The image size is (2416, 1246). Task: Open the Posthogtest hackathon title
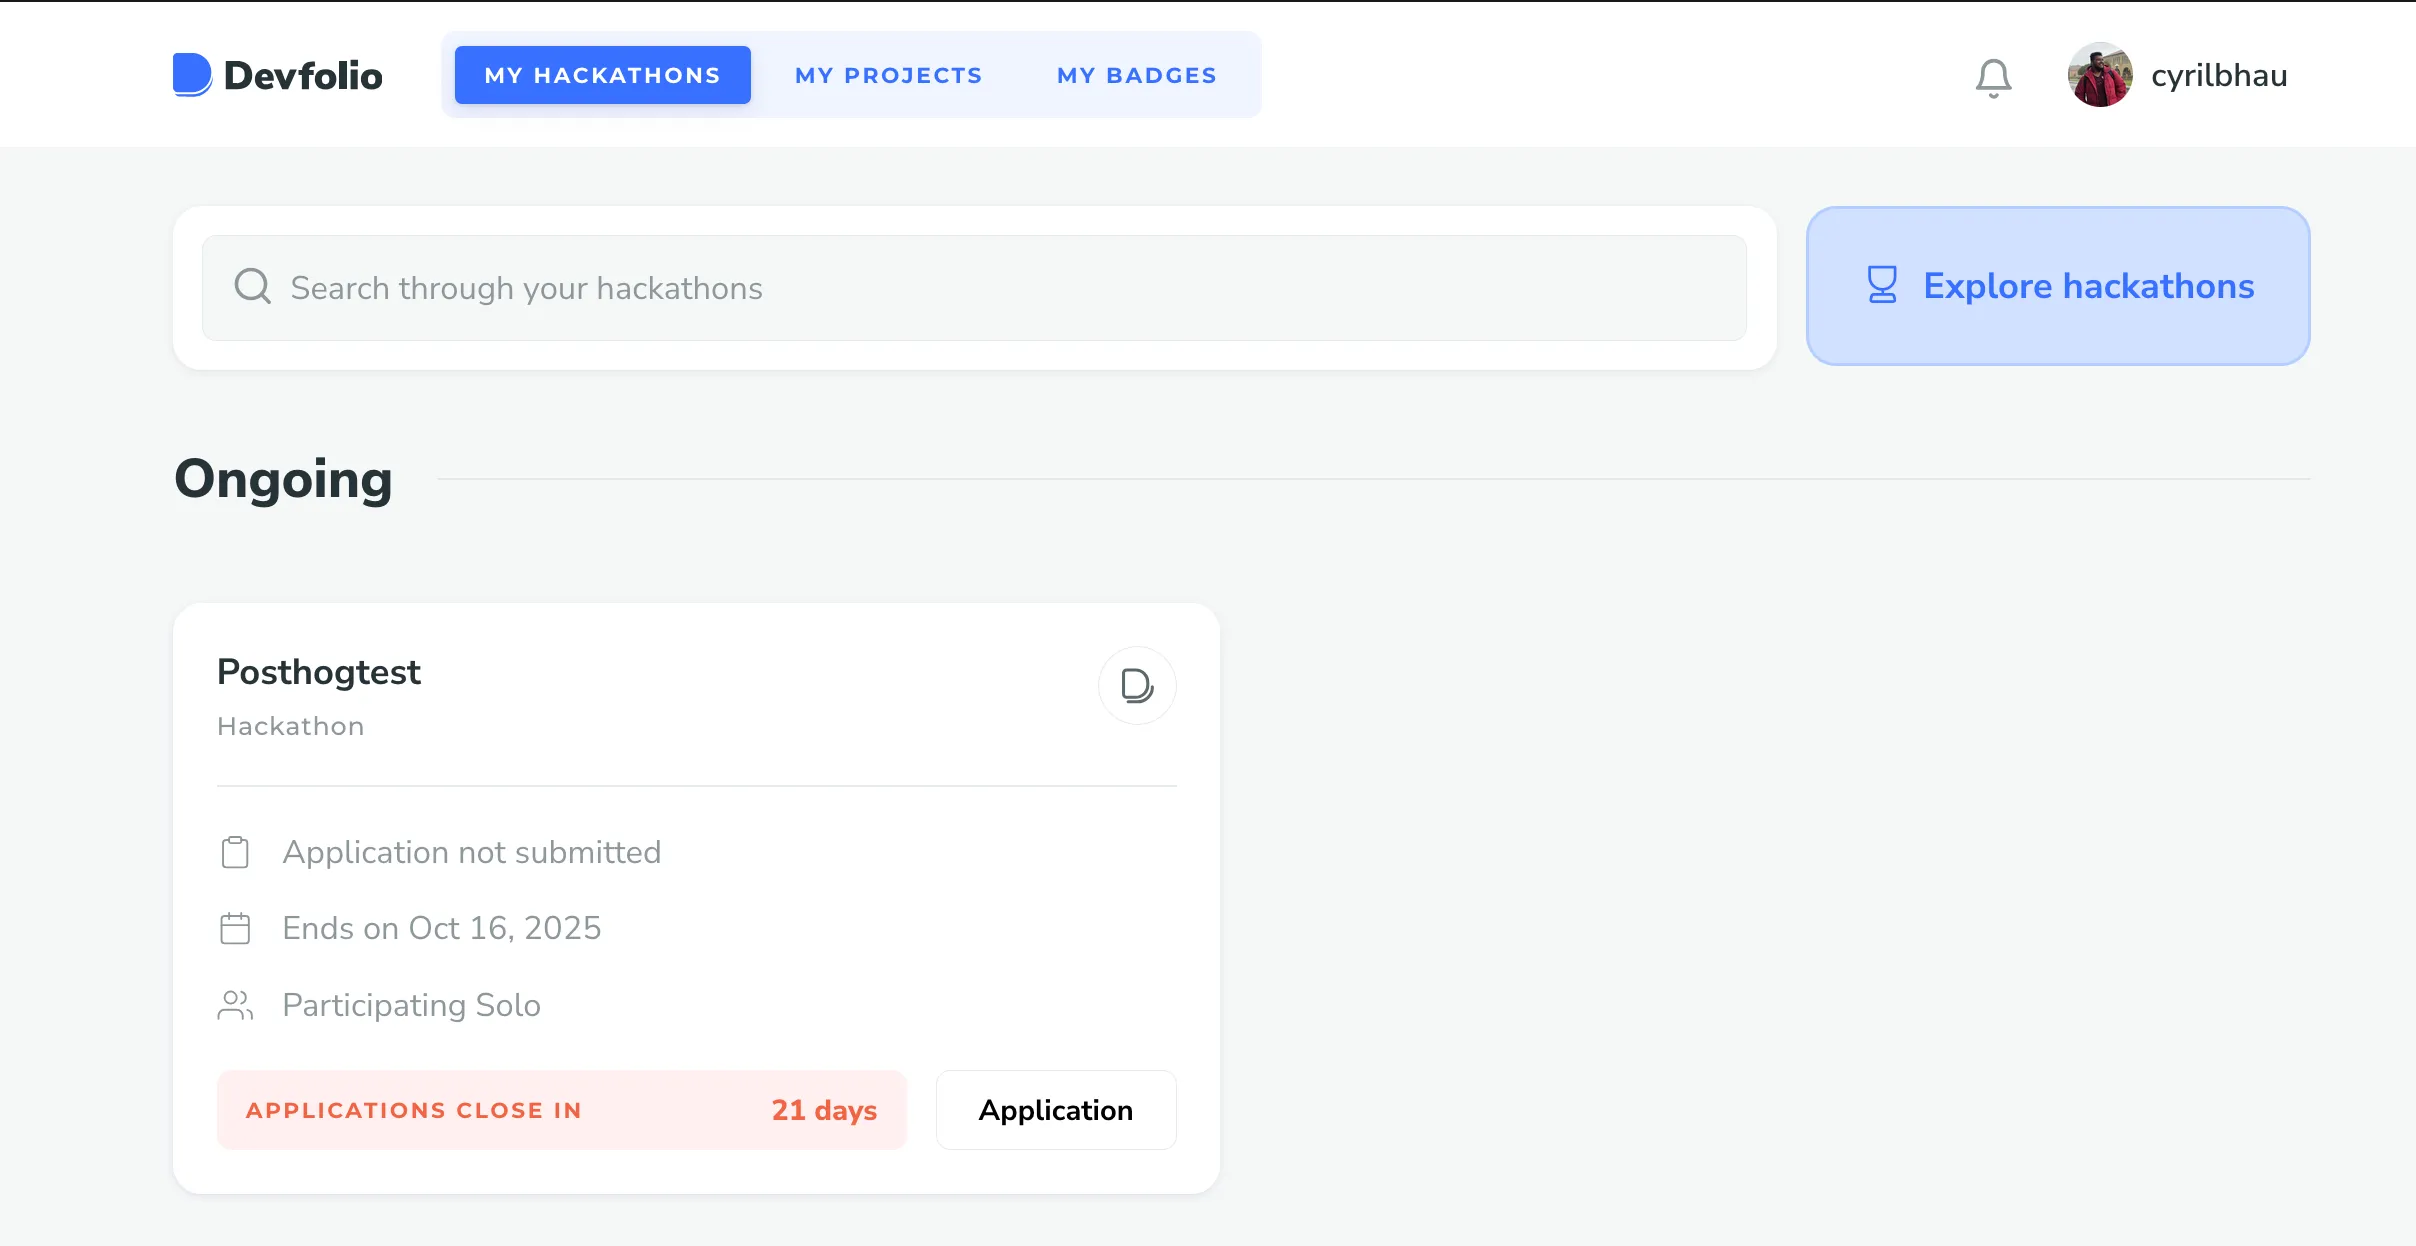(318, 672)
